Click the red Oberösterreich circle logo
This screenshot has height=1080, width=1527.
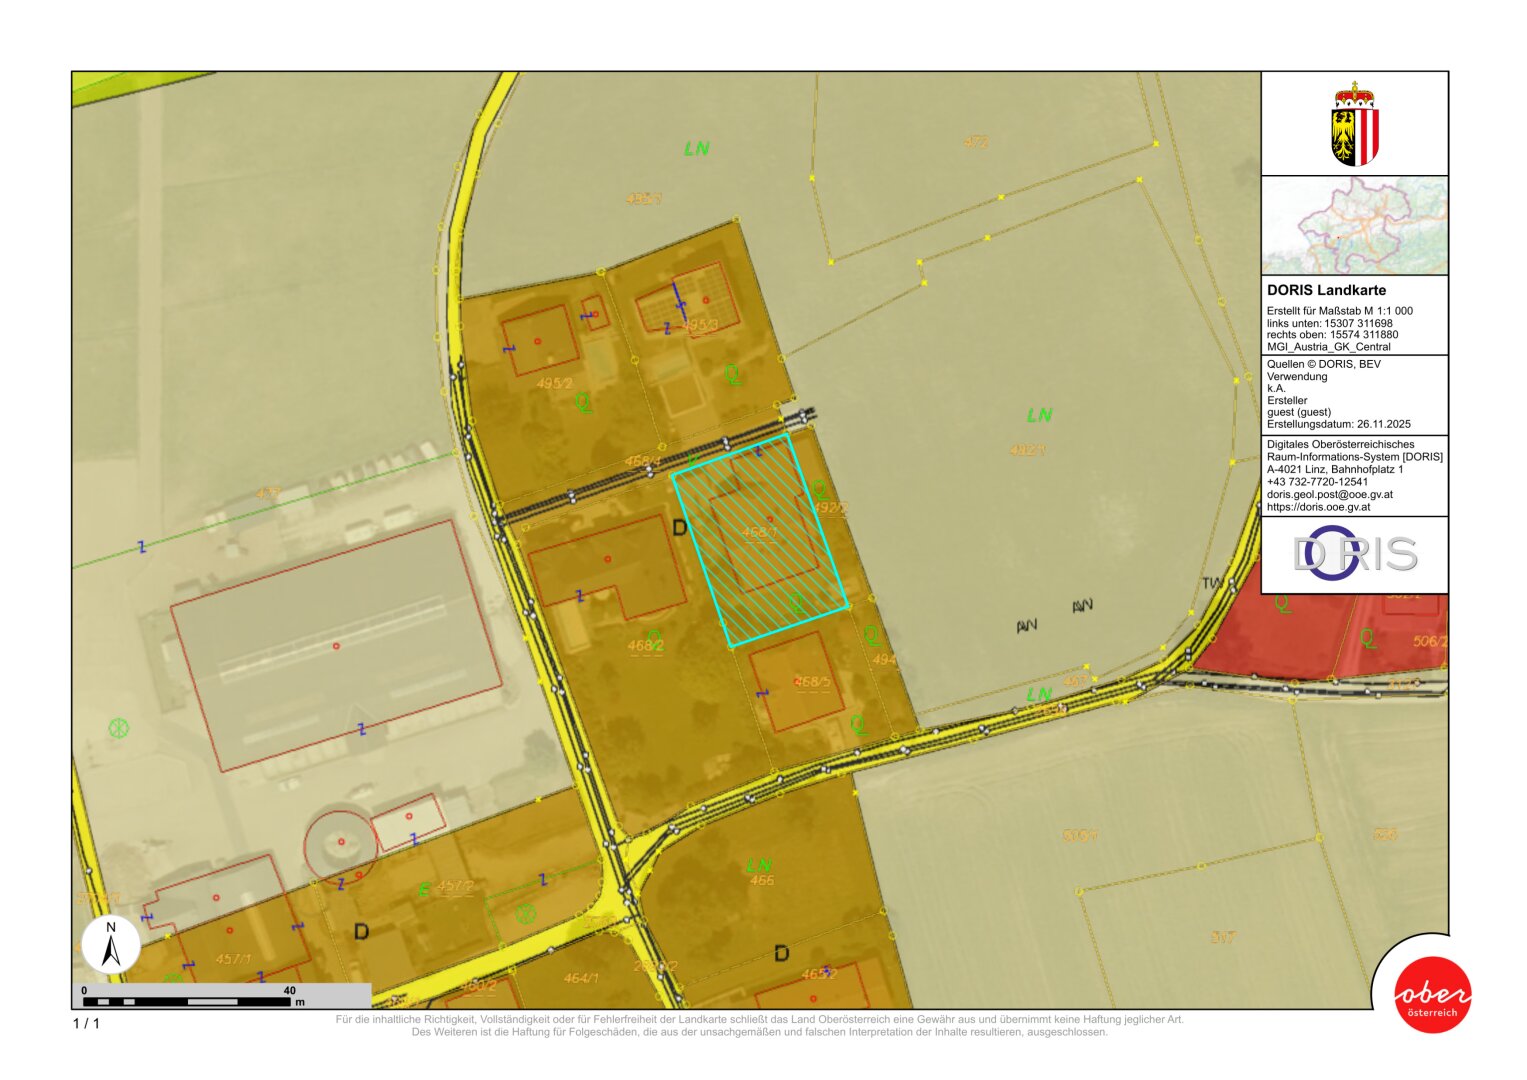tap(1432, 994)
